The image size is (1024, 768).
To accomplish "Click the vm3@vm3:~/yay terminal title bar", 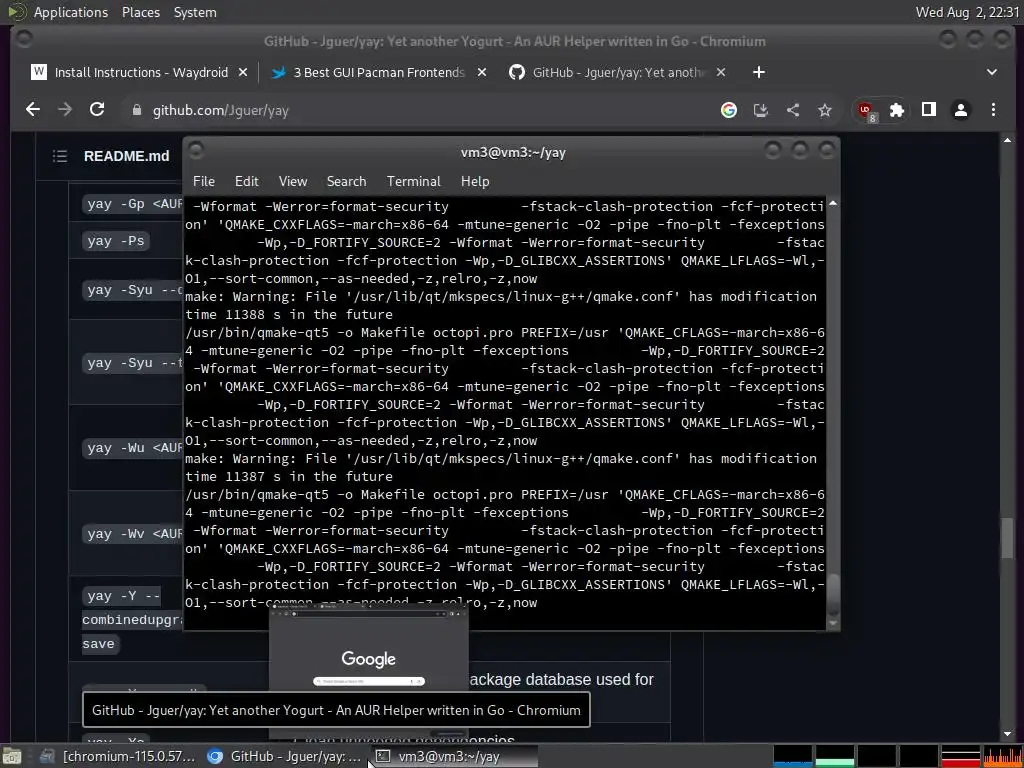I will click(x=513, y=152).
